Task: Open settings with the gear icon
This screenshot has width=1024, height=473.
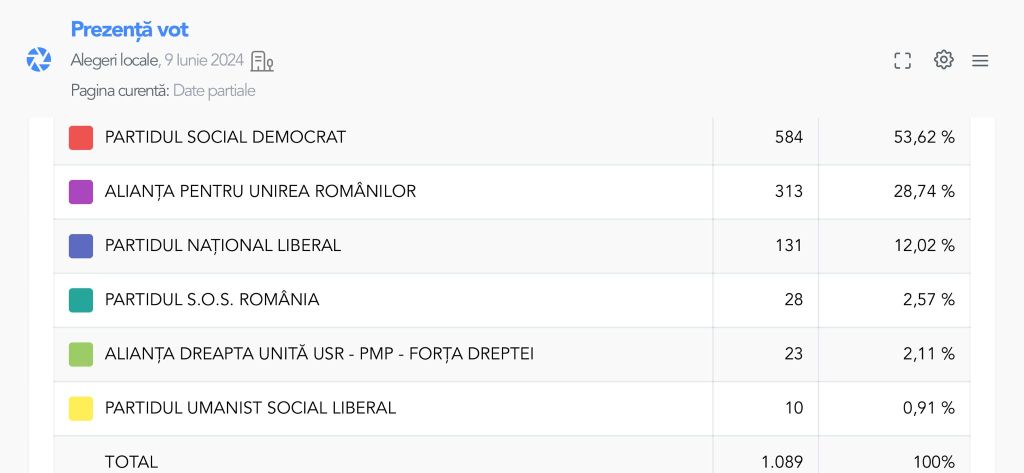Action: (943, 60)
